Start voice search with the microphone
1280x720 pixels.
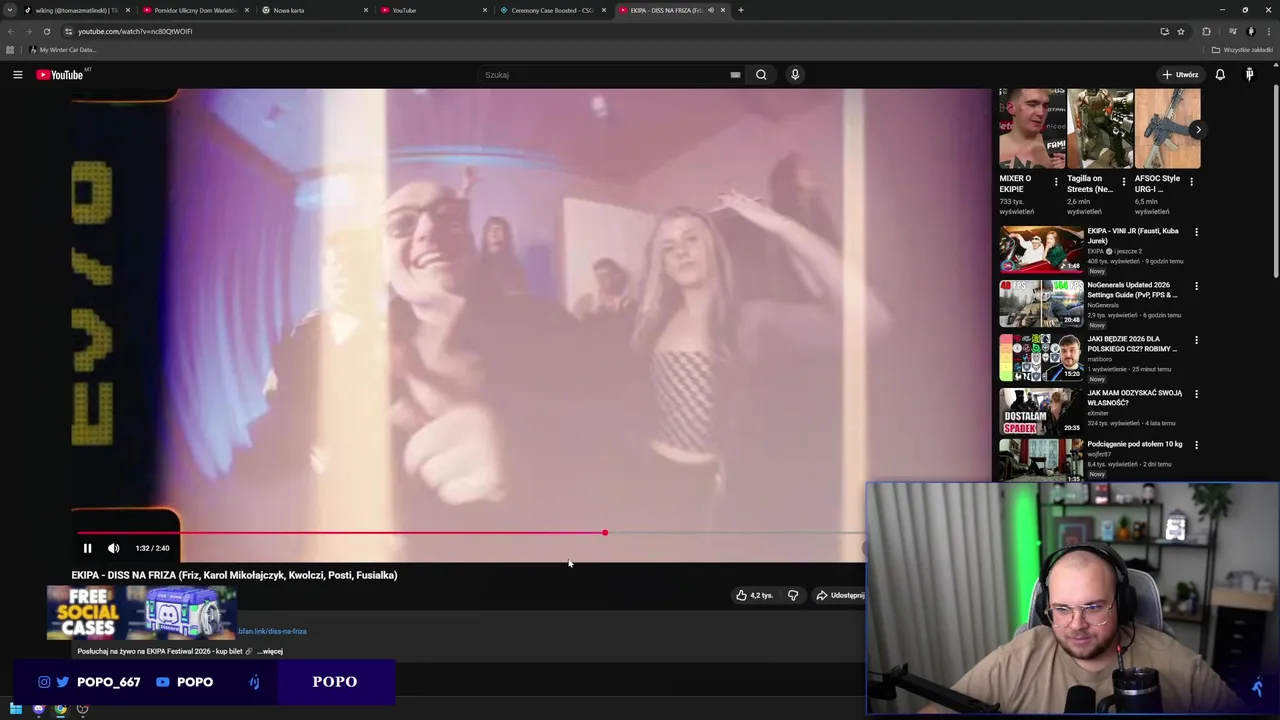click(795, 75)
